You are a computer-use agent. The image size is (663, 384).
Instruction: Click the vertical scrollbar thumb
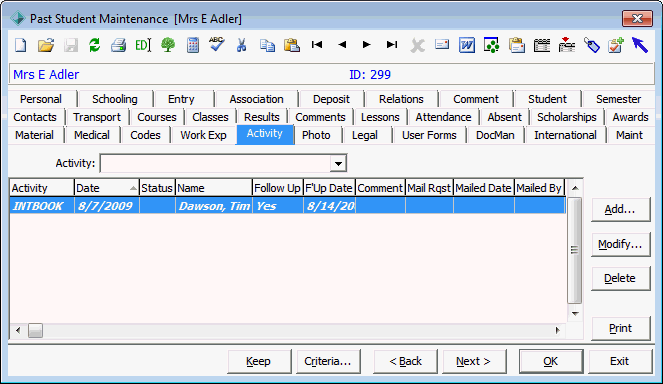(x=575, y=250)
